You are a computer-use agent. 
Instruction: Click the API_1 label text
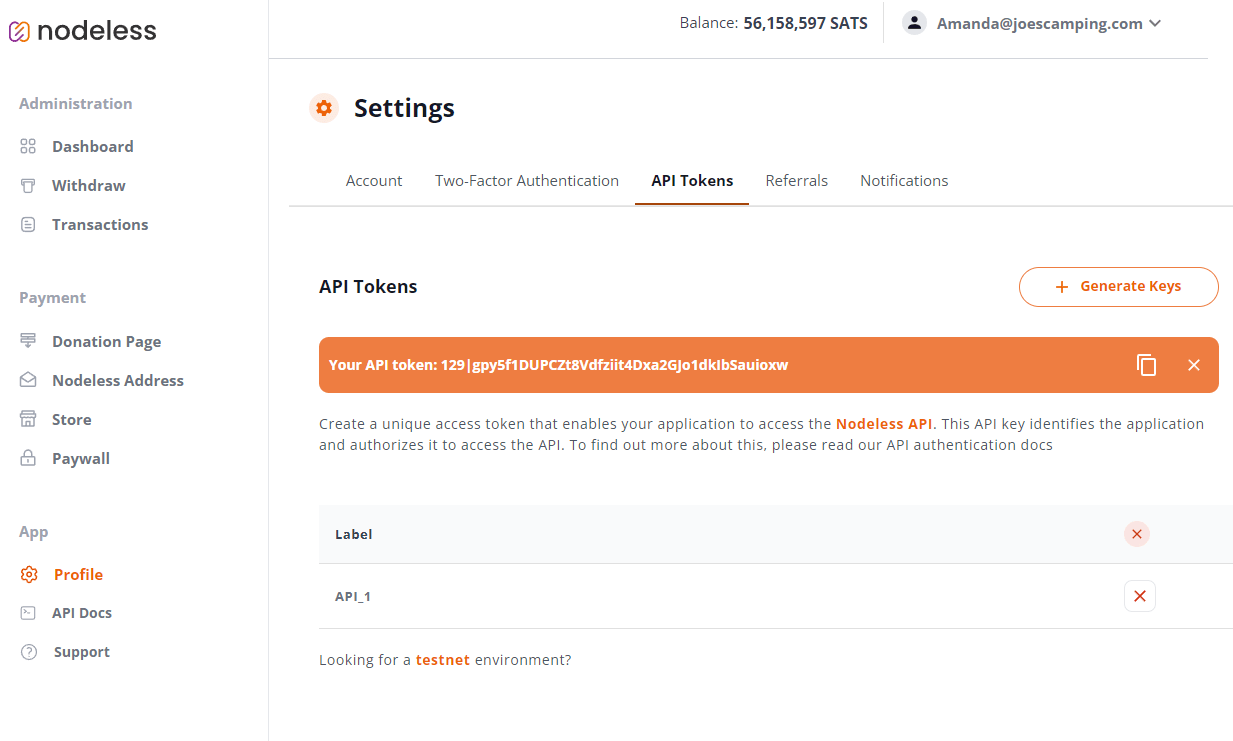(353, 596)
